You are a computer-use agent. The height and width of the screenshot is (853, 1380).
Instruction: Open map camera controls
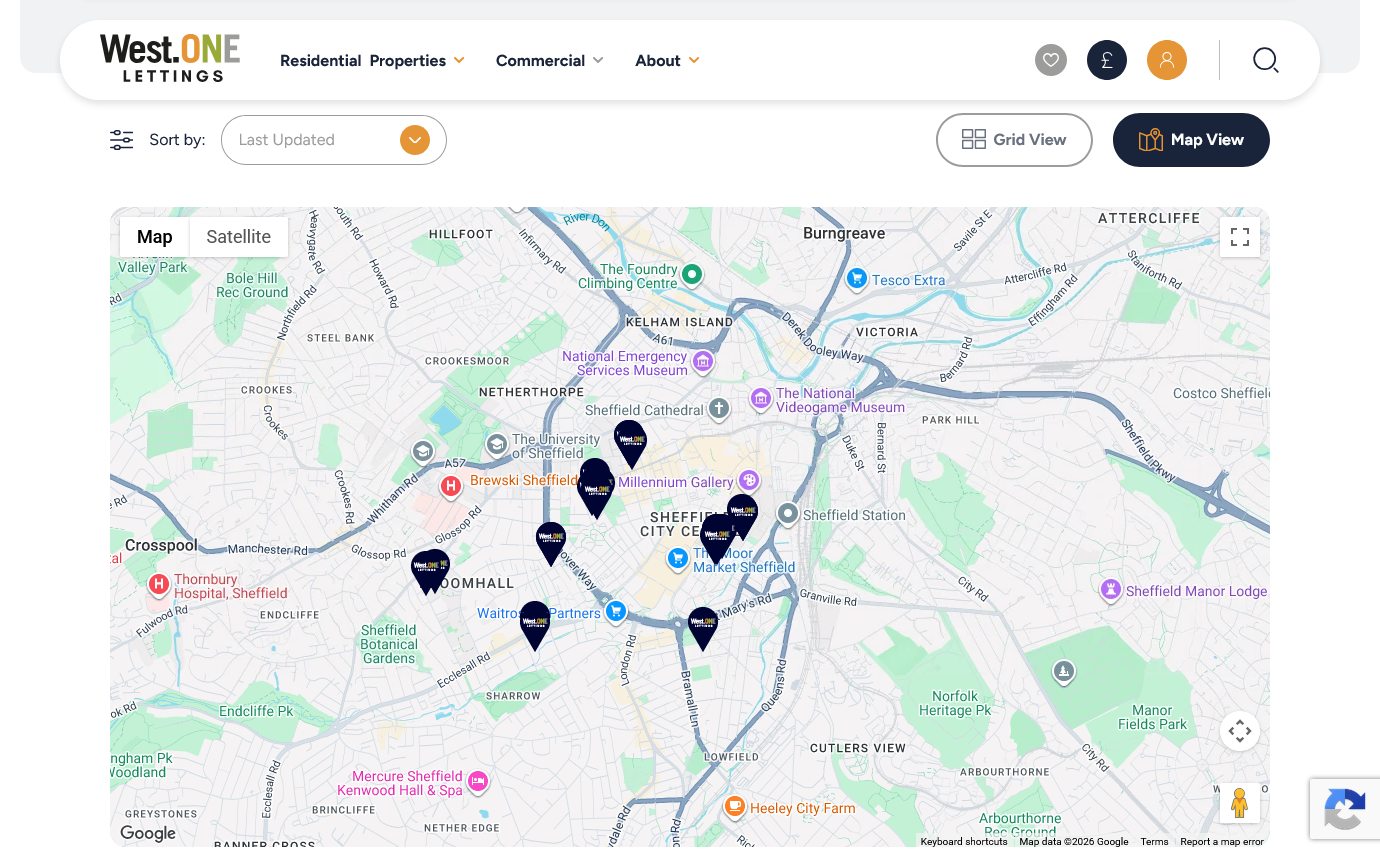pos(1240,731)
